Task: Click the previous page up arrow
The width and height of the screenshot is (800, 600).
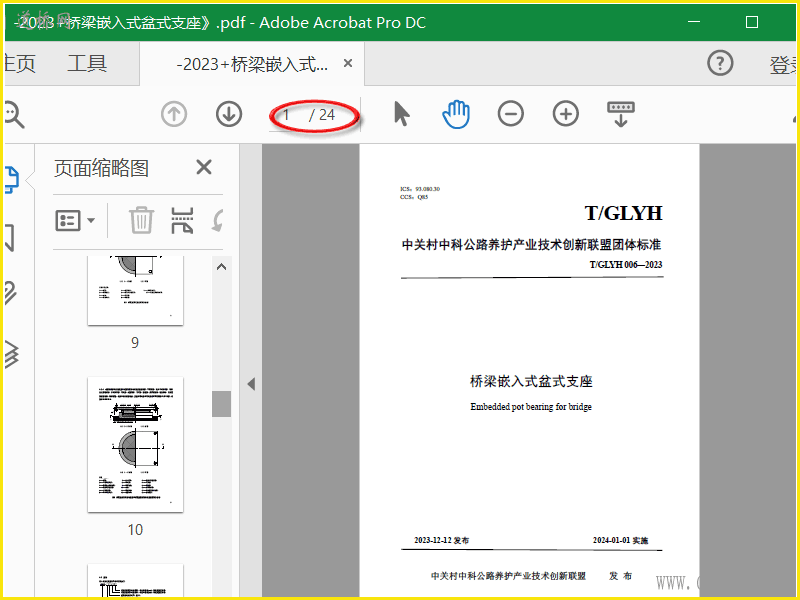Action: [x=174, y=114]
